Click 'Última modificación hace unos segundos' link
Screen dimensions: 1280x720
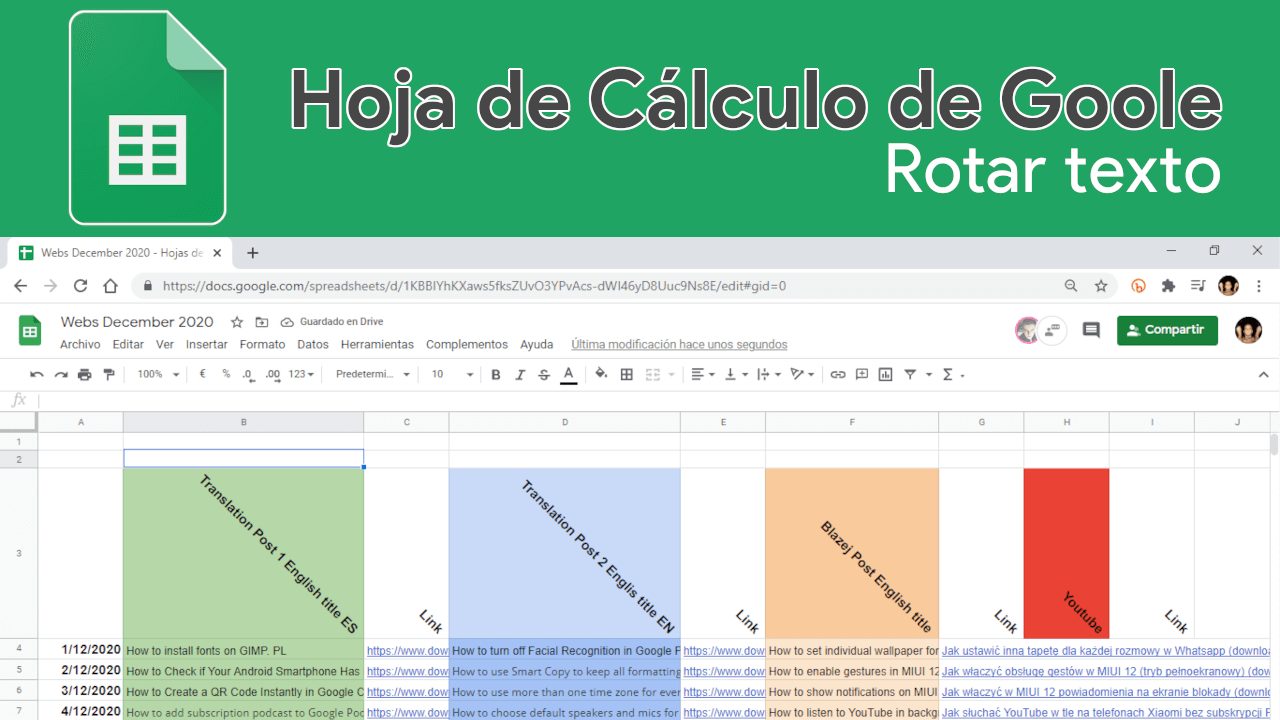[679, 344]
